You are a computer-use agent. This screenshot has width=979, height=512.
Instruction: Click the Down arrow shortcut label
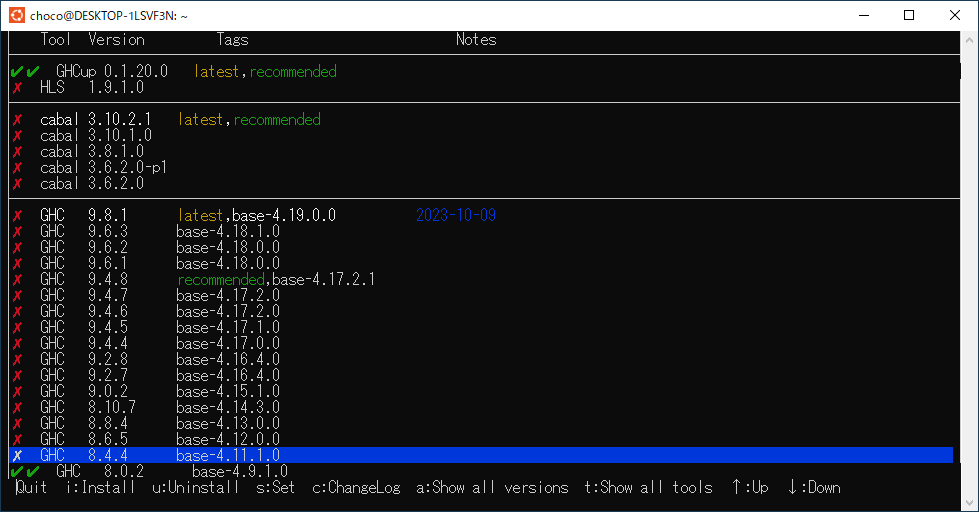(x=814, y=487)
